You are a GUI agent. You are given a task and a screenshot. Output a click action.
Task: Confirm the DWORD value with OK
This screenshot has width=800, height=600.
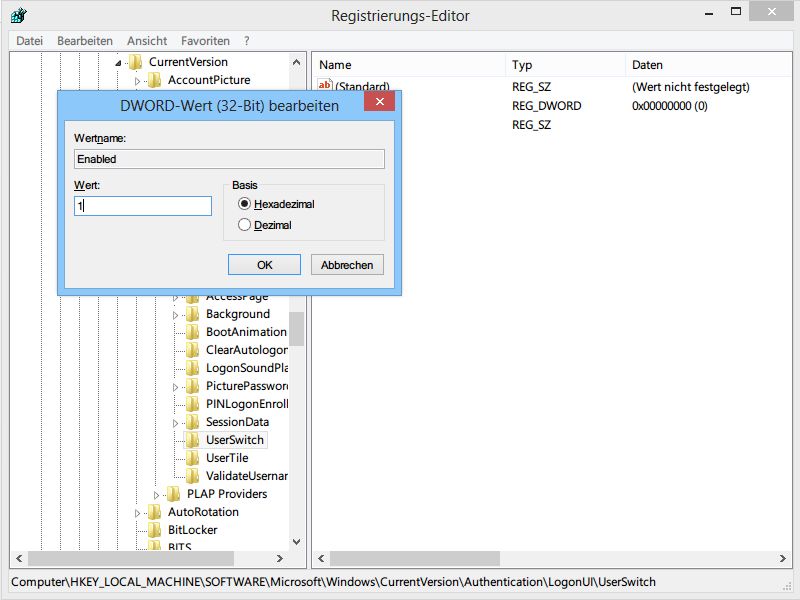coord(264,265)
